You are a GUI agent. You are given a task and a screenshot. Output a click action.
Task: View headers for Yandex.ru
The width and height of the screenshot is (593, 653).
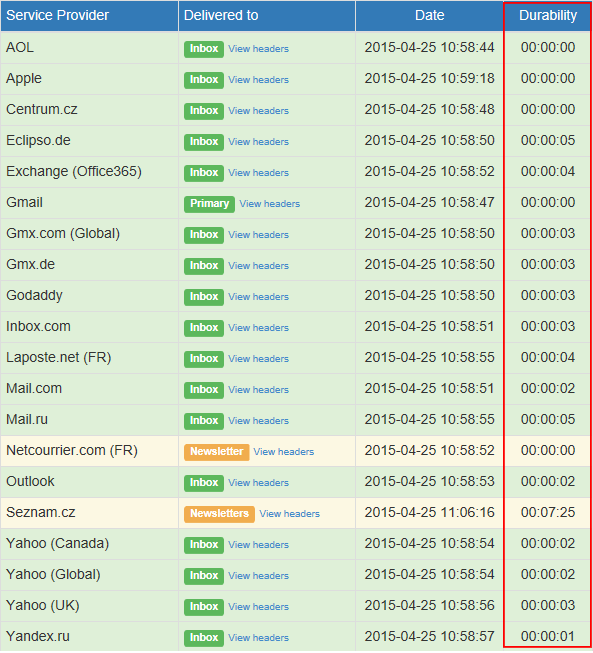click(258, 638)
